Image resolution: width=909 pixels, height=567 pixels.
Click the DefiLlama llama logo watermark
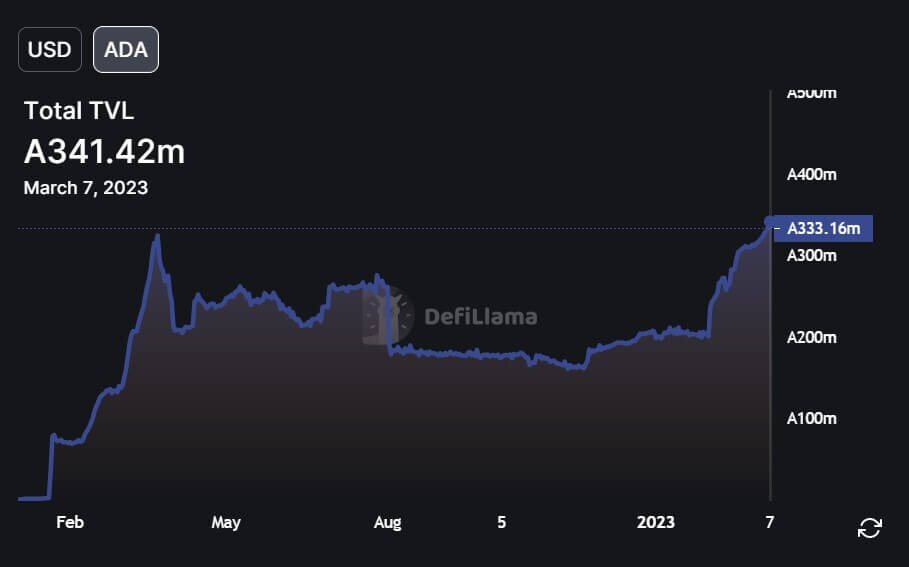point(388,315)
